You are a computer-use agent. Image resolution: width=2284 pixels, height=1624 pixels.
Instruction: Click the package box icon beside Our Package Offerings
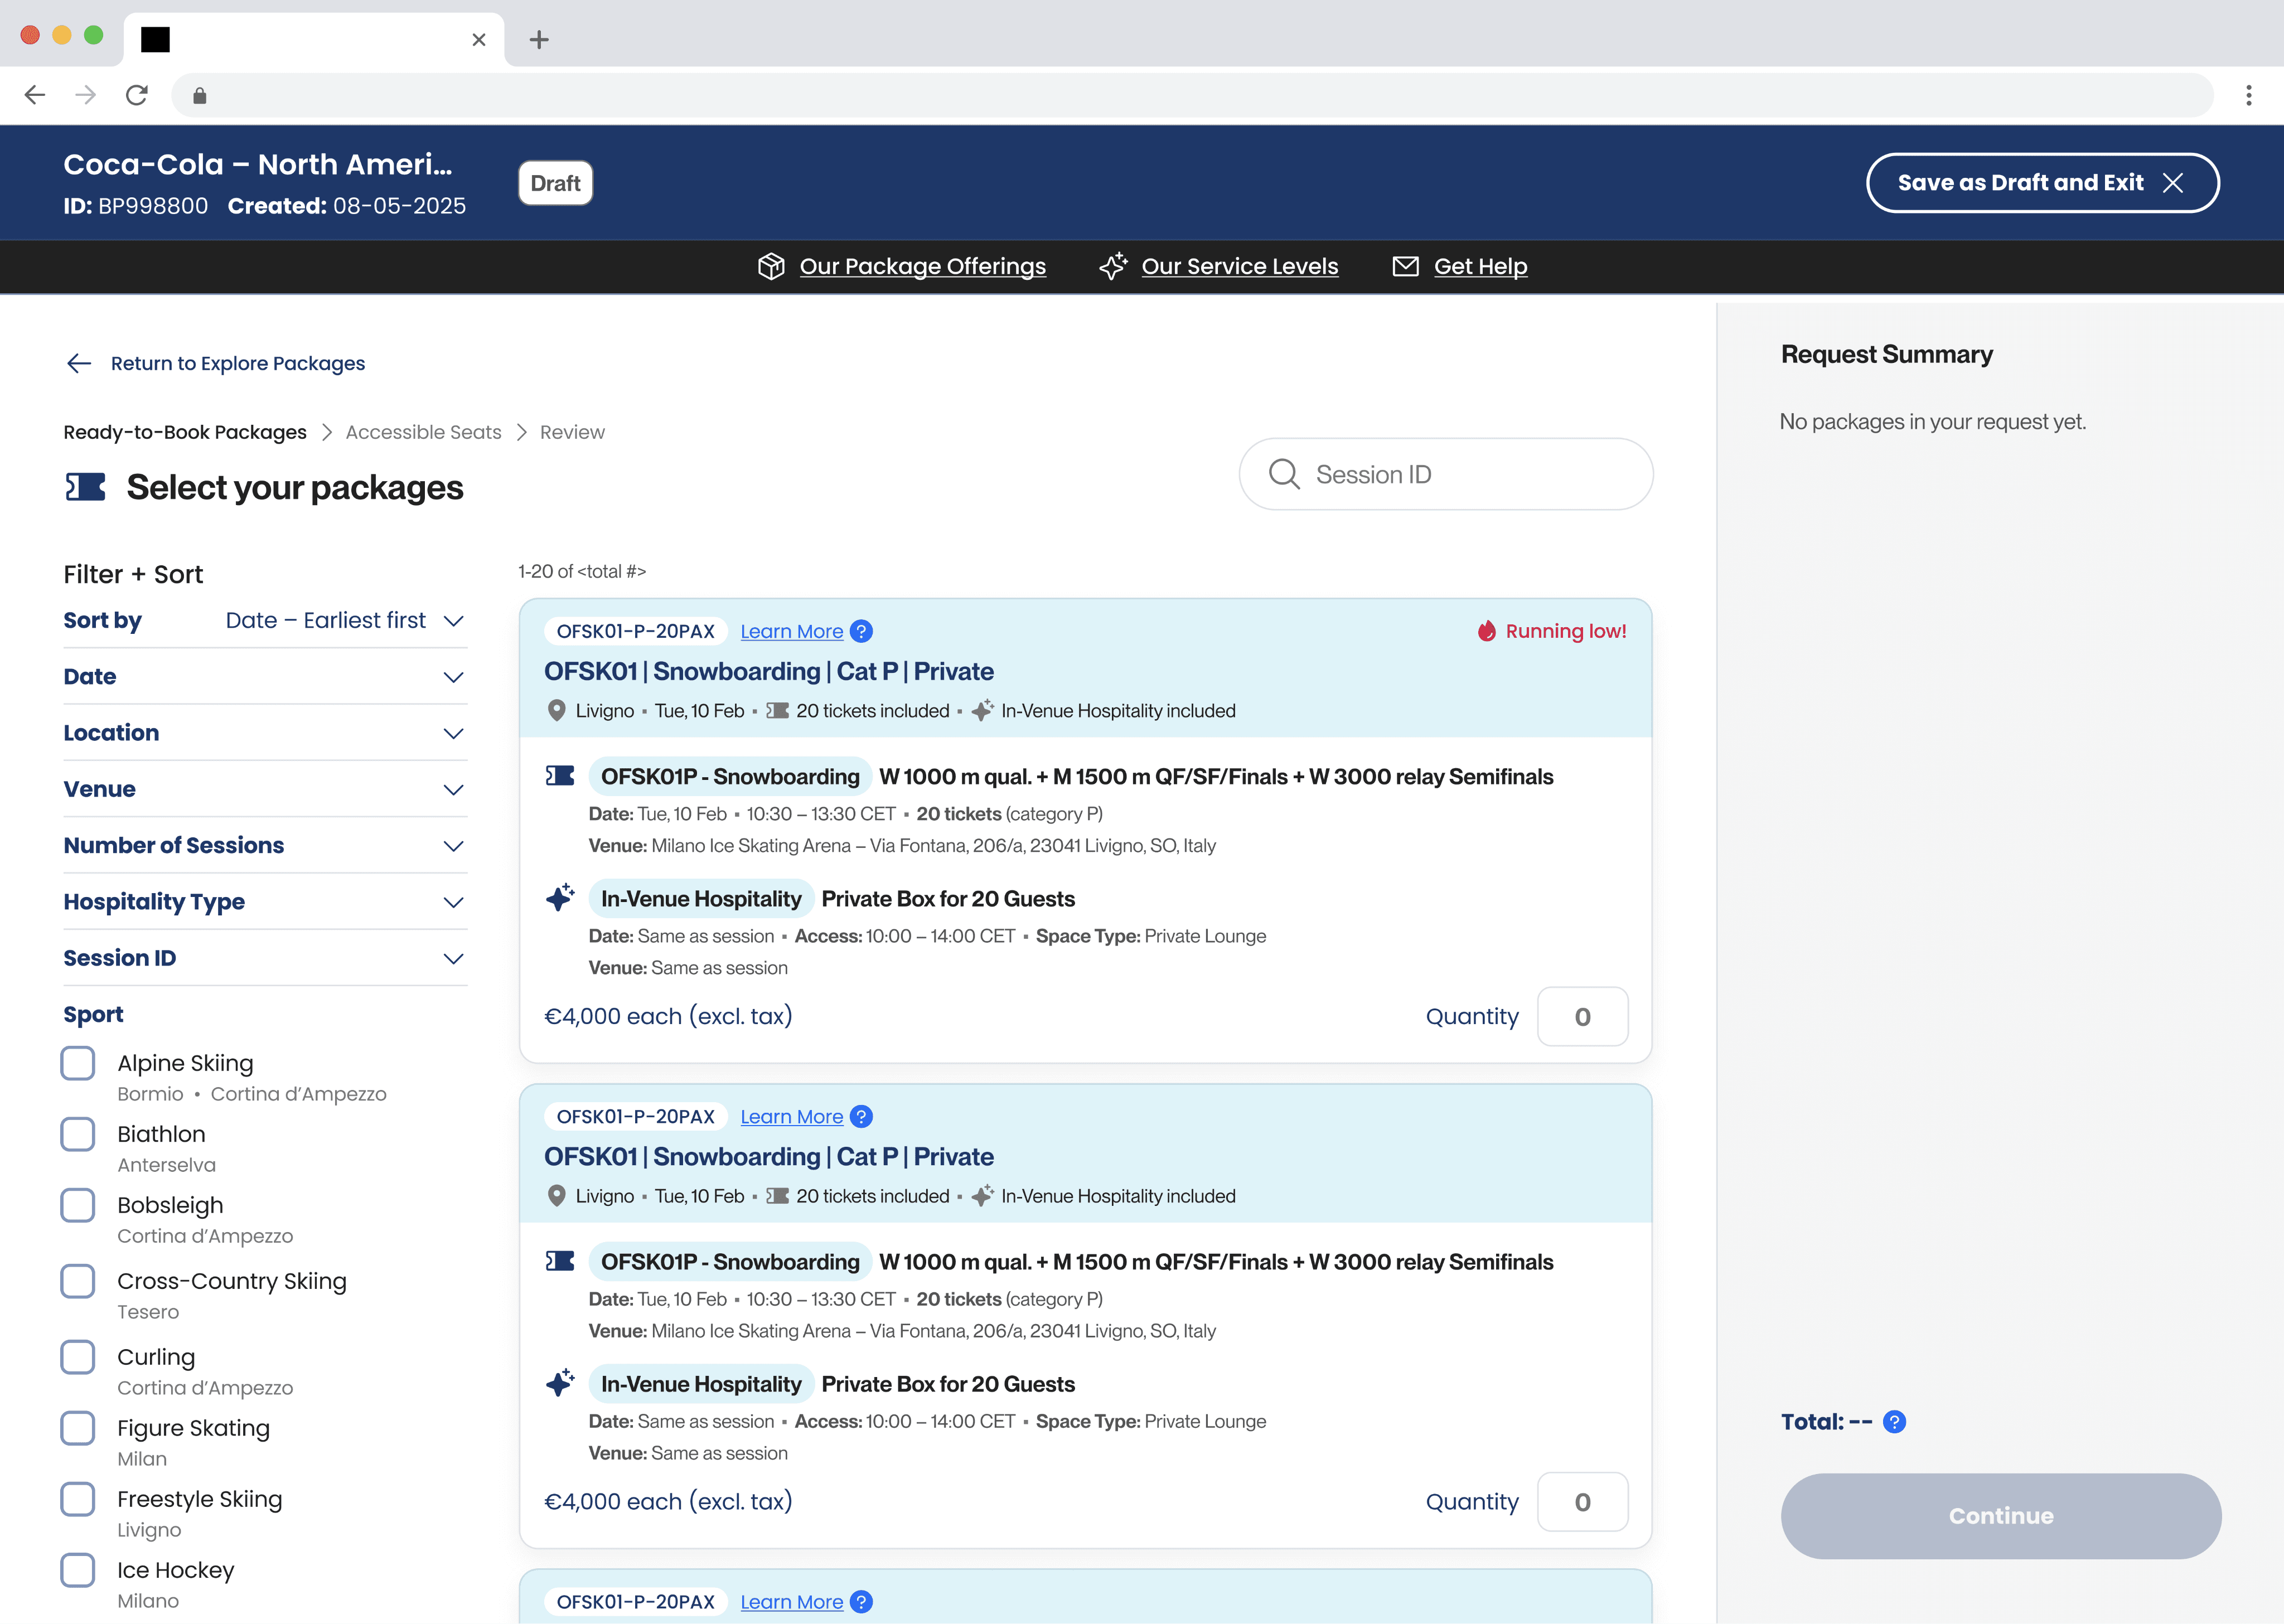click(x=771, y=266)
